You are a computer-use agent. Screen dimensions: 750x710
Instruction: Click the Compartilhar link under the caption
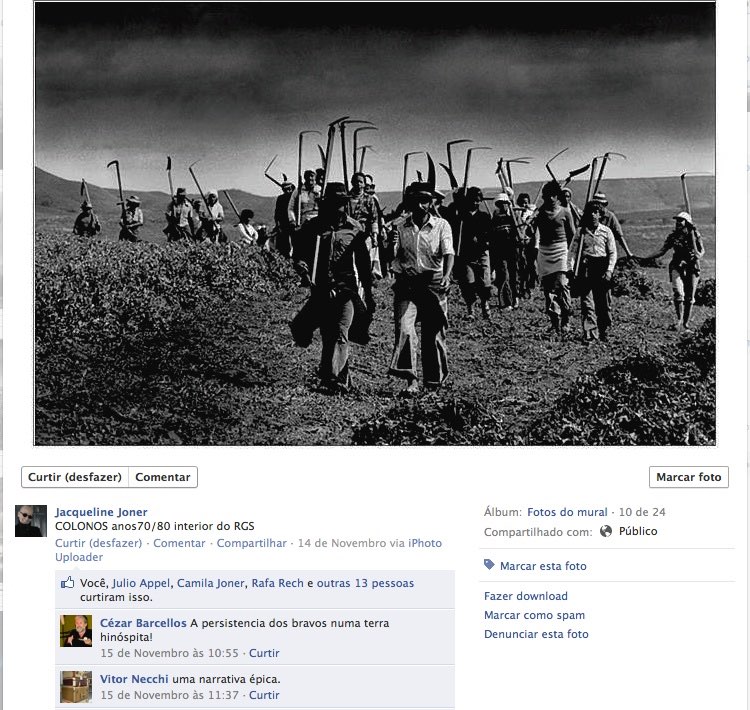point(252,543)
